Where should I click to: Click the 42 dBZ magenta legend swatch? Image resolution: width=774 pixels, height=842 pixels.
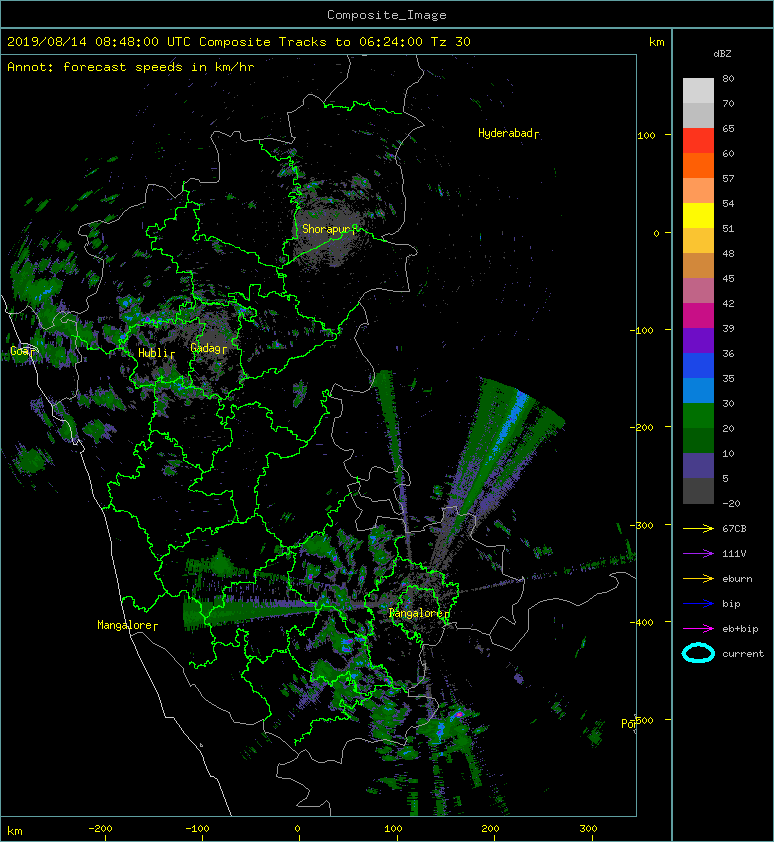pyautogui.click(x=698, y=315)
